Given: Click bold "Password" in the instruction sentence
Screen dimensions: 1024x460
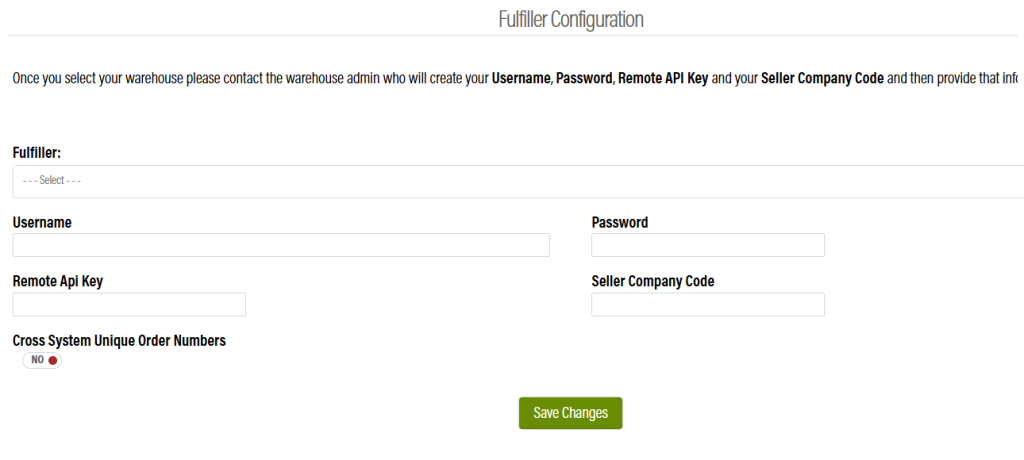Looking at the screenshot, I should pyautogui.click(x=583, y=78).
